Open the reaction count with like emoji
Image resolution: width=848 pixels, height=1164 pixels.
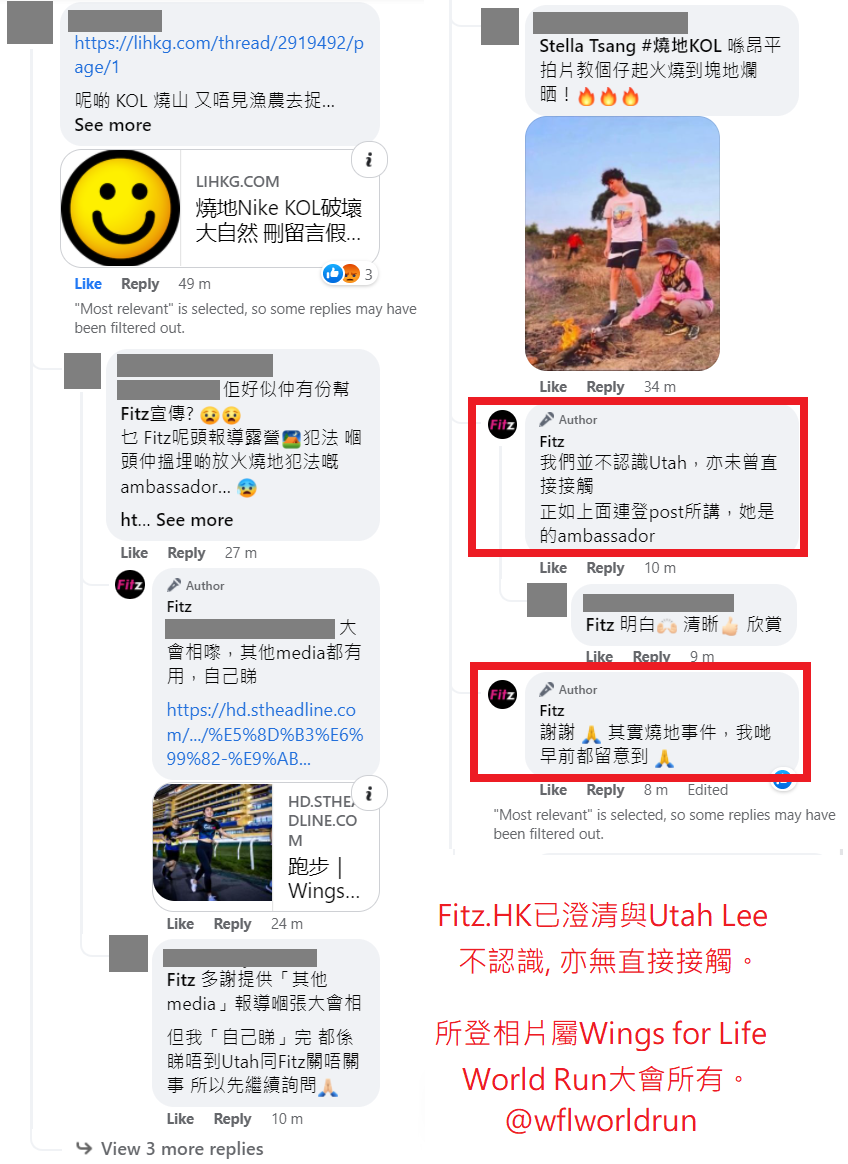coord(349,274)
